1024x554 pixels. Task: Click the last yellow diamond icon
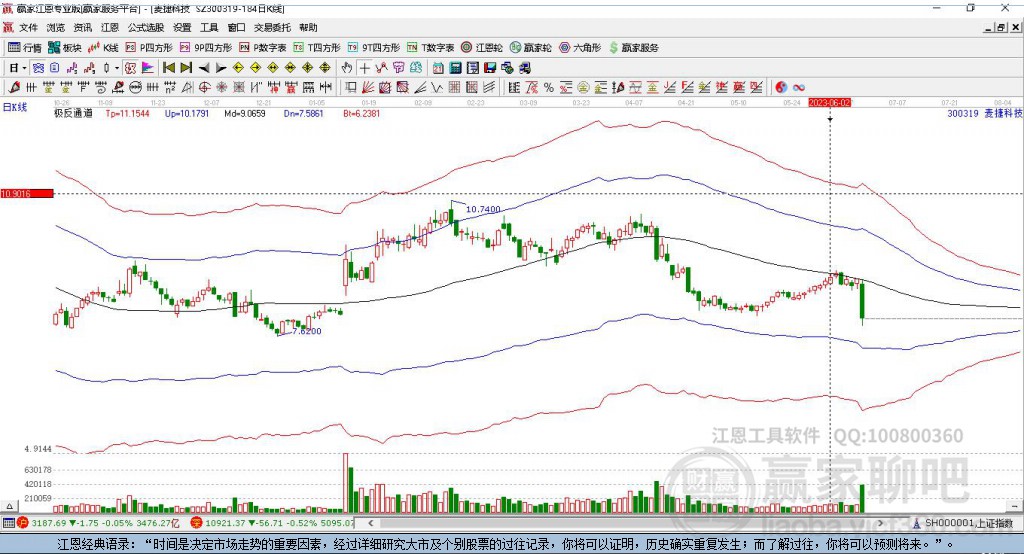click(x=325, y=68)
